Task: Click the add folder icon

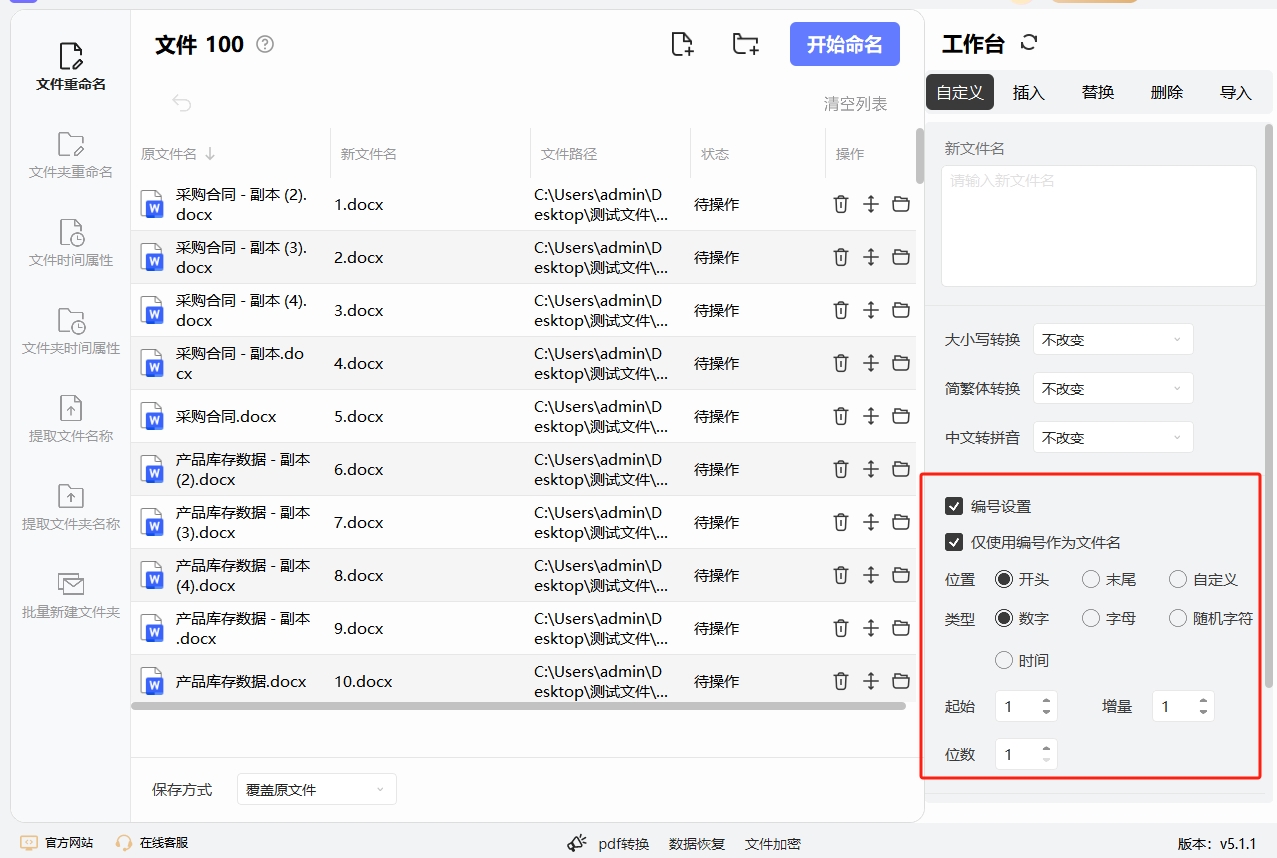Action: (745, 44)
